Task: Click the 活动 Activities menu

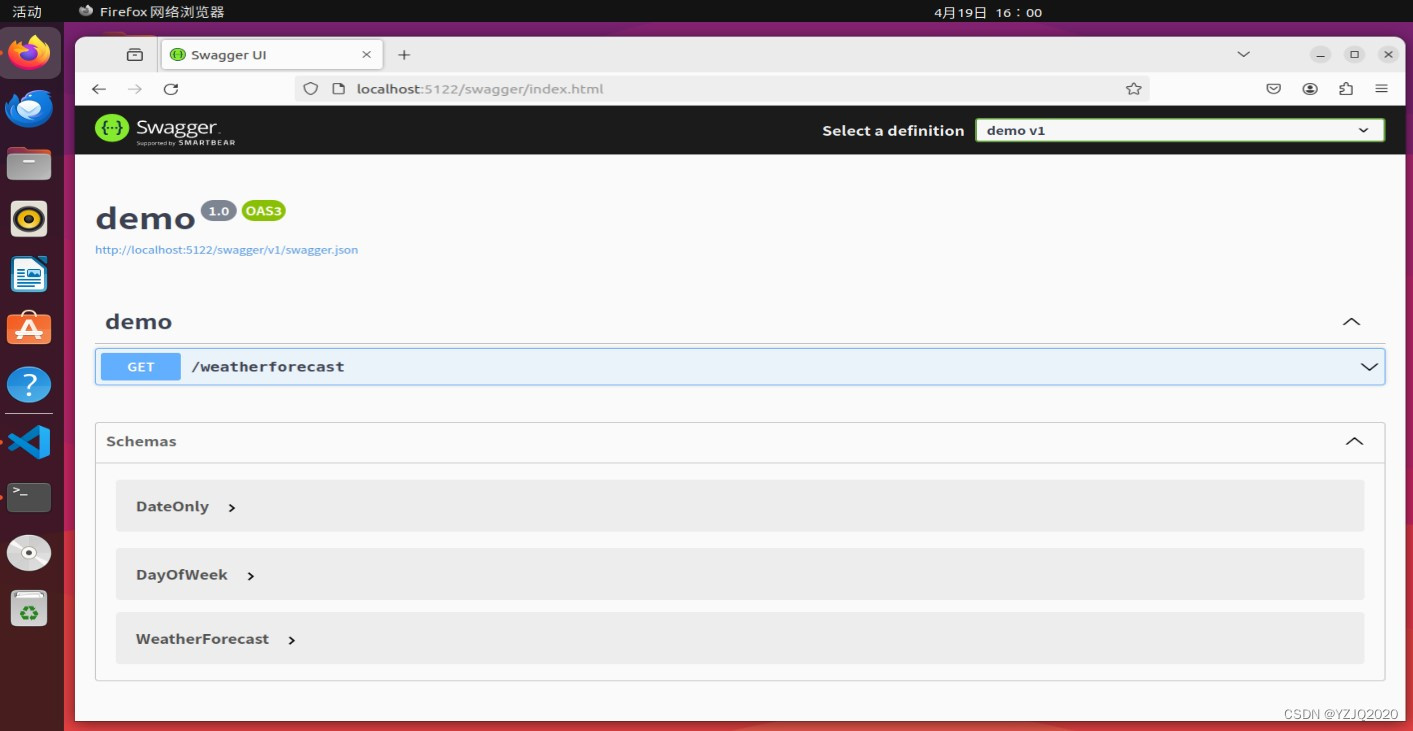Action: pyautogui.click(x=27, y=12)
